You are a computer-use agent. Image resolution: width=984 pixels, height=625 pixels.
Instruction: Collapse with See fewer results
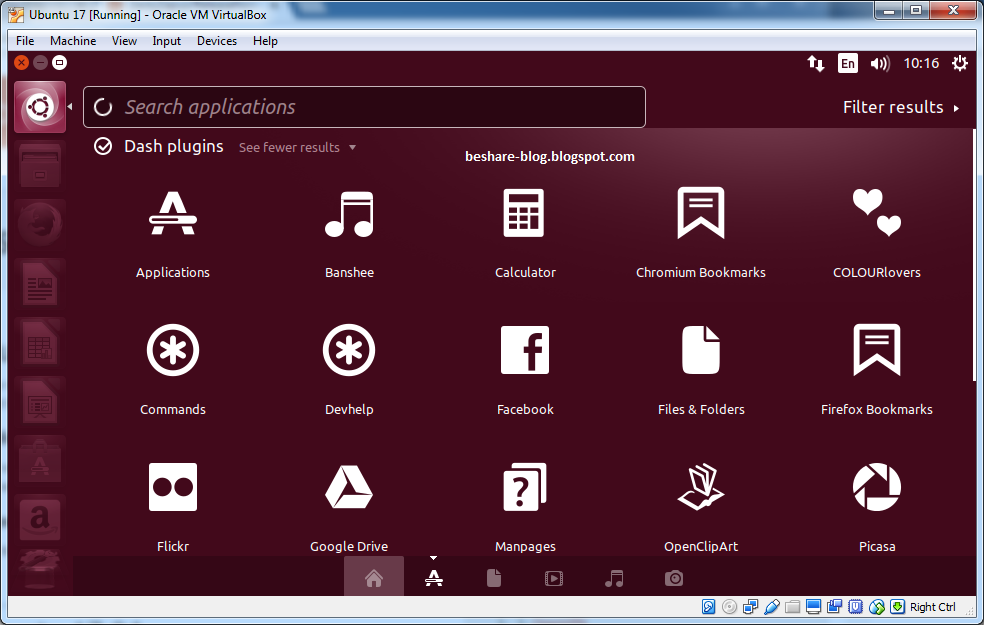pyautogui.click(x=297, y=147)
